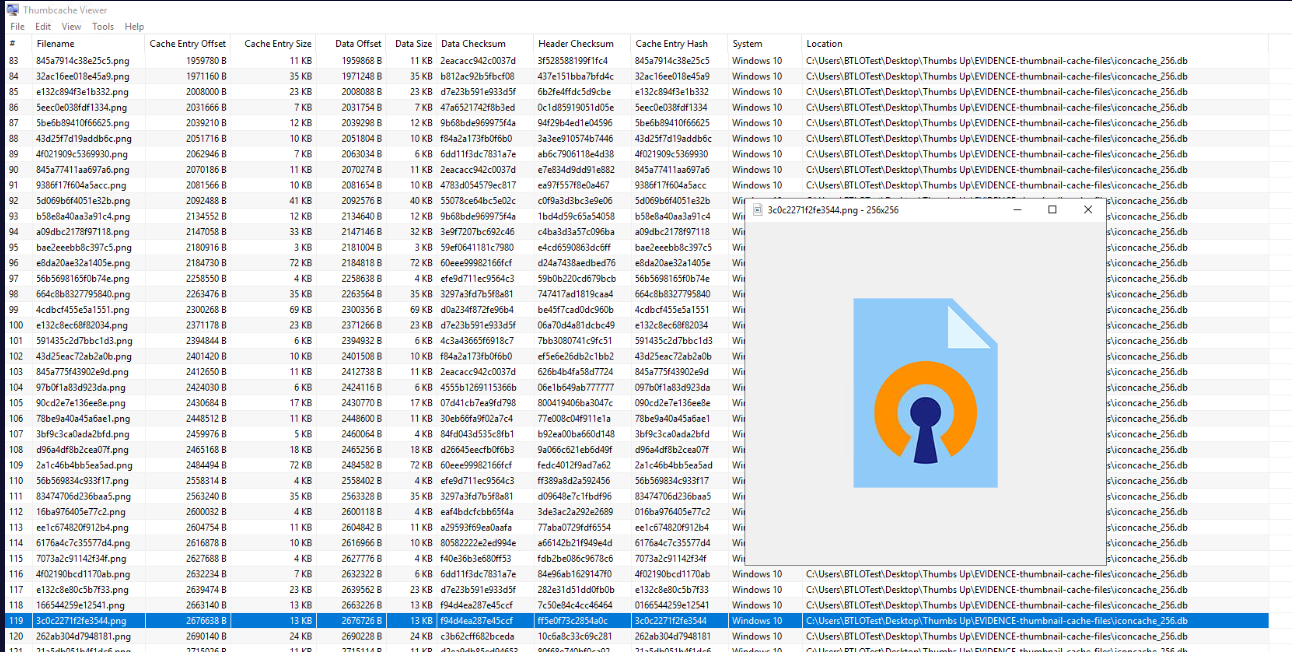
Task: Select row 166544259e12541.png
Action: (636, 605)
